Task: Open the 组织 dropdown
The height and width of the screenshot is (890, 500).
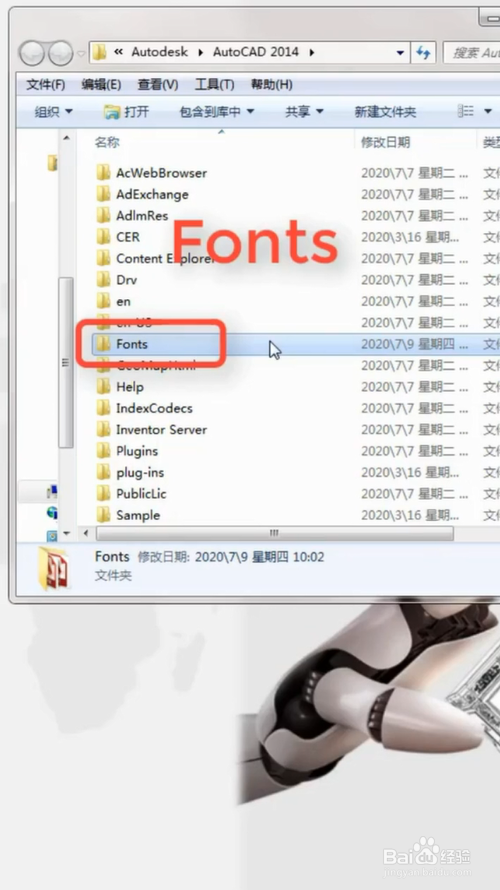Action: pos(53,112)
